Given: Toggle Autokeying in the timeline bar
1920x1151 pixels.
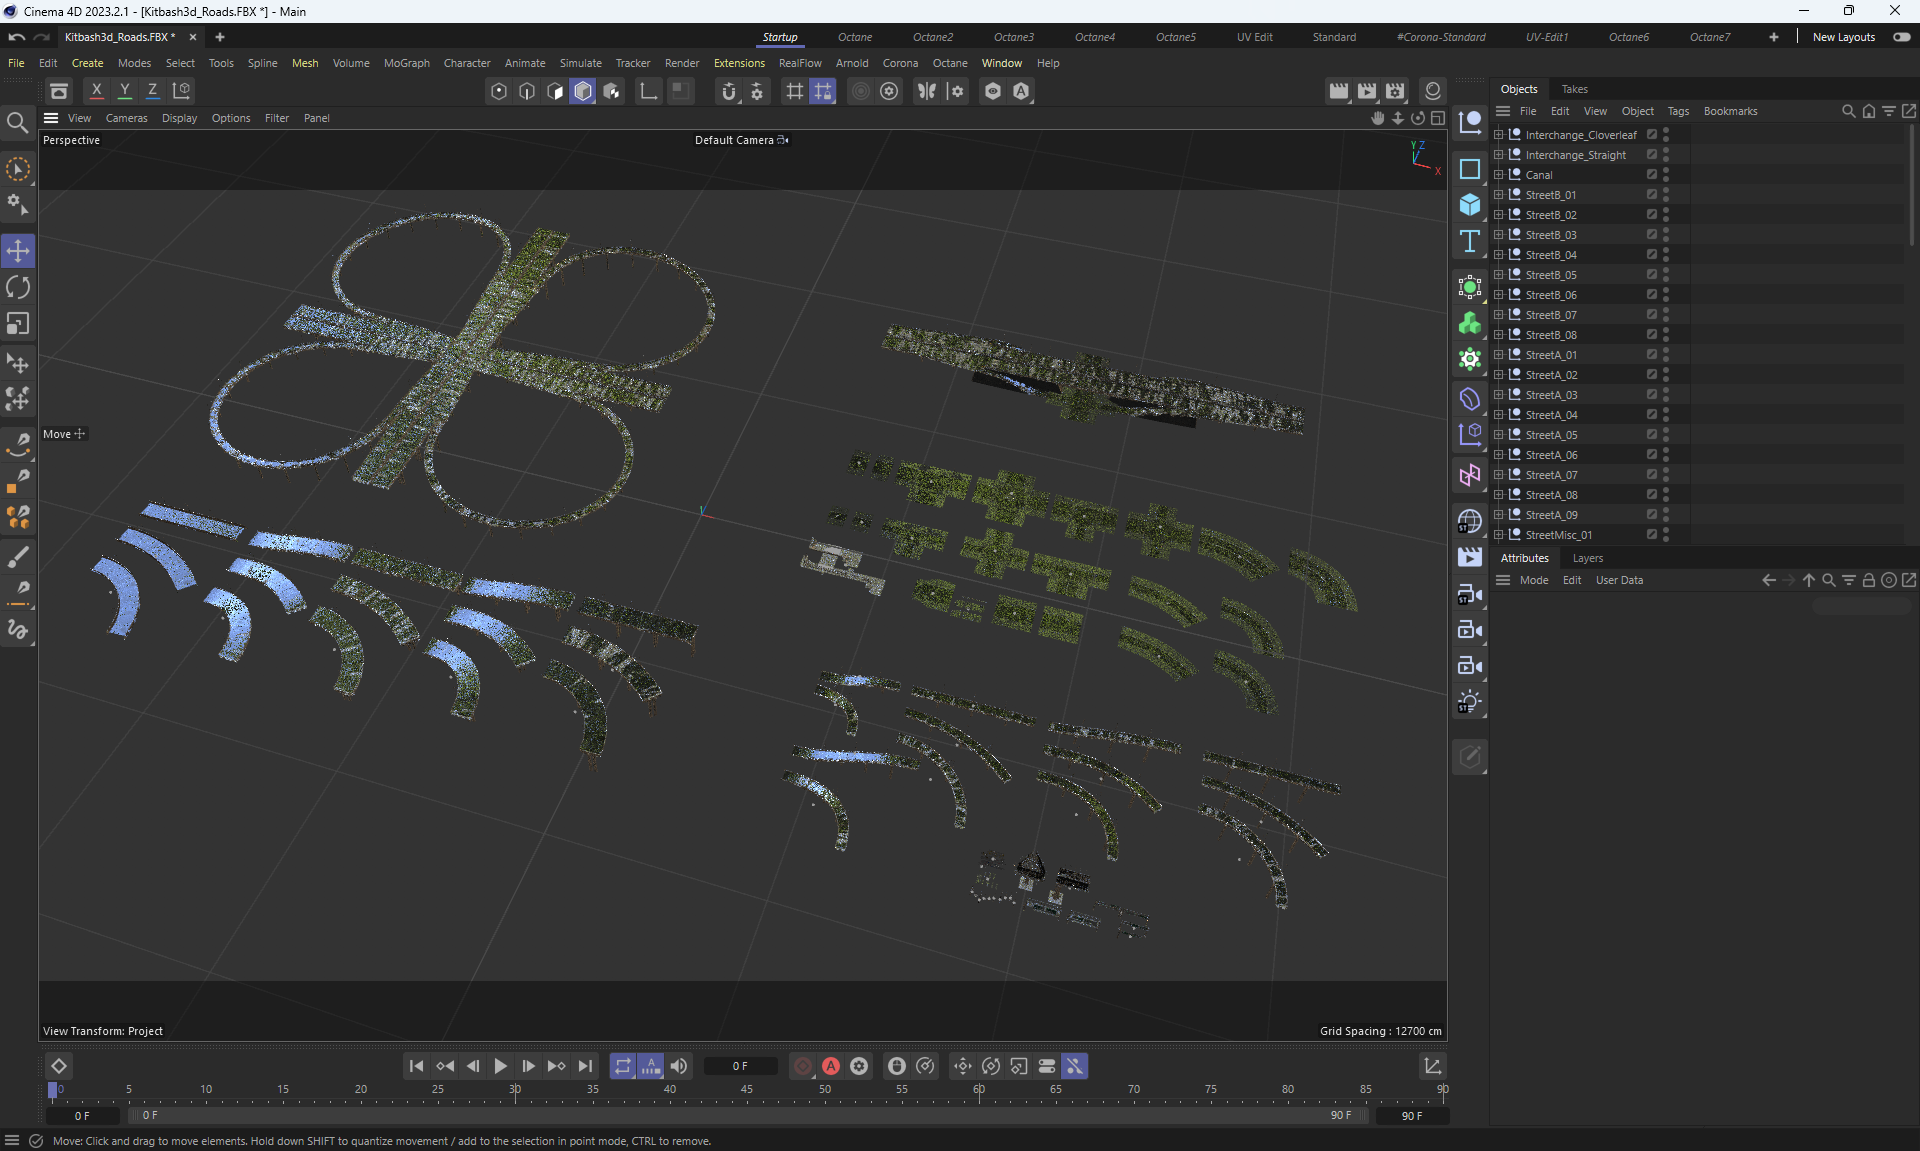Looking at the screenshot, I should coord(830,1066).
